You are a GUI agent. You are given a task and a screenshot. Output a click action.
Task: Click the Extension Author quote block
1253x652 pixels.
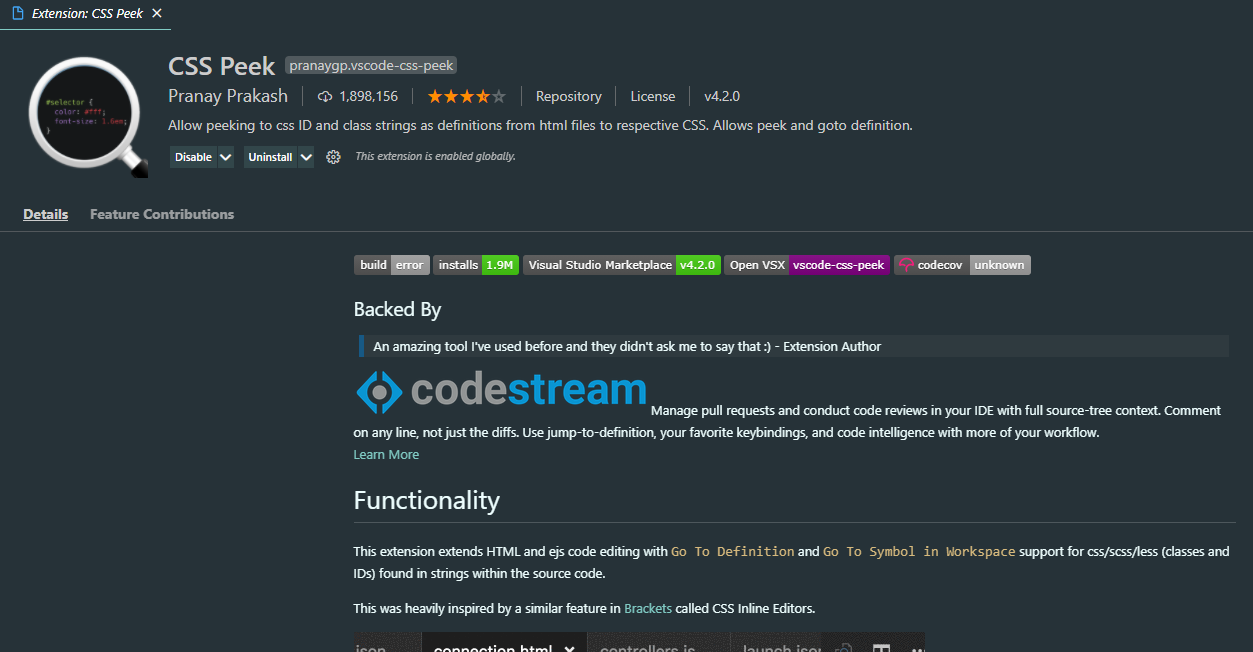[794, 346]
